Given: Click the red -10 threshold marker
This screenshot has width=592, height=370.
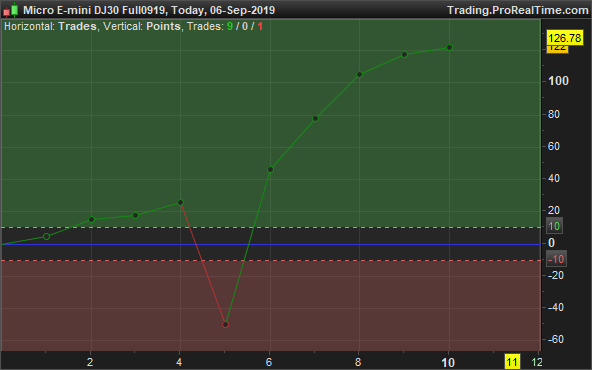Looking at the screenshot, I should (556, 259).
